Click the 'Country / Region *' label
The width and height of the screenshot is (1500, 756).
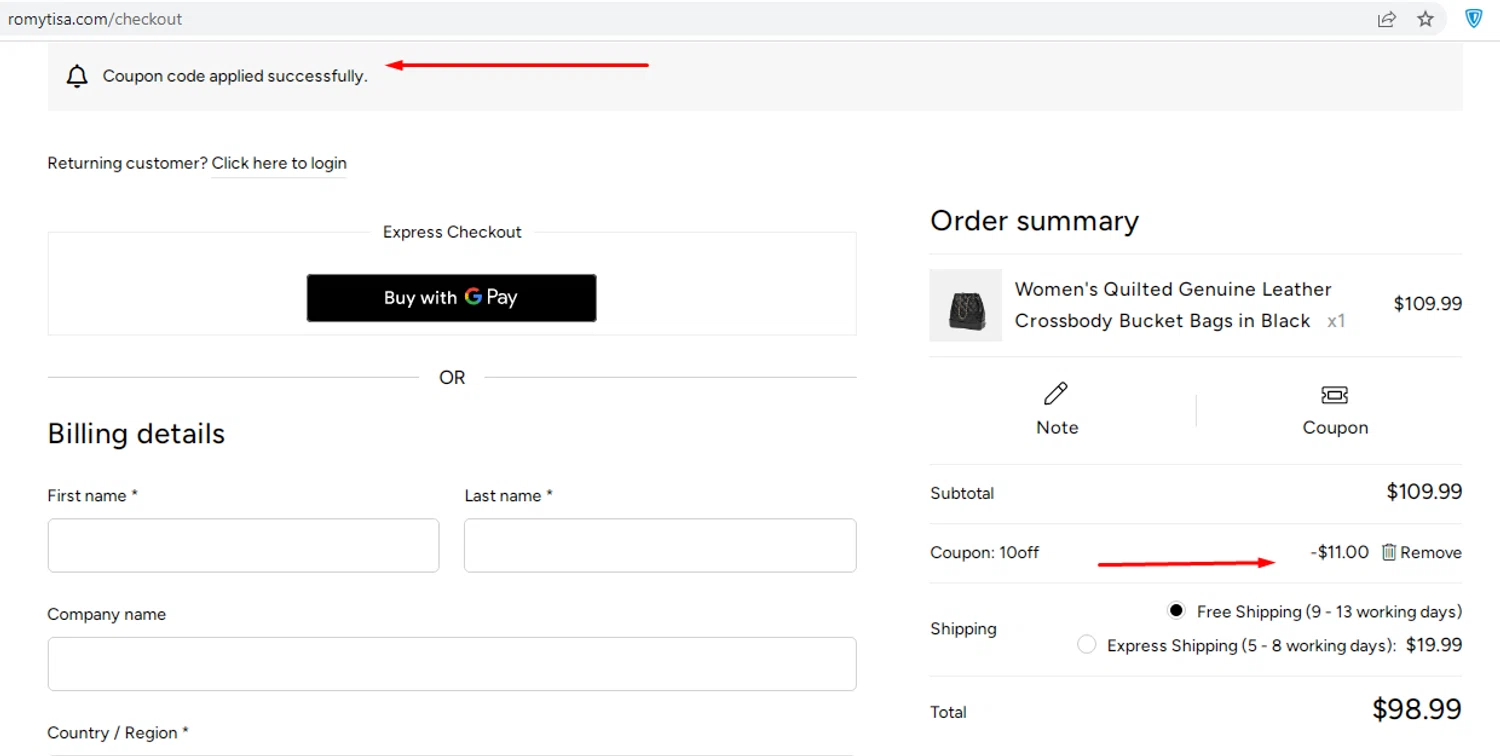(x=118, y=733)
